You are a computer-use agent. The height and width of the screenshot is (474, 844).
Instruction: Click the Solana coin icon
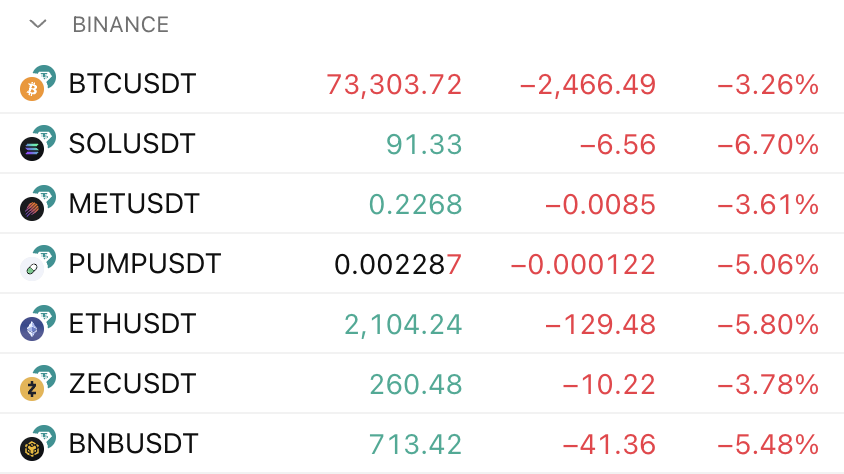[32, 149]
